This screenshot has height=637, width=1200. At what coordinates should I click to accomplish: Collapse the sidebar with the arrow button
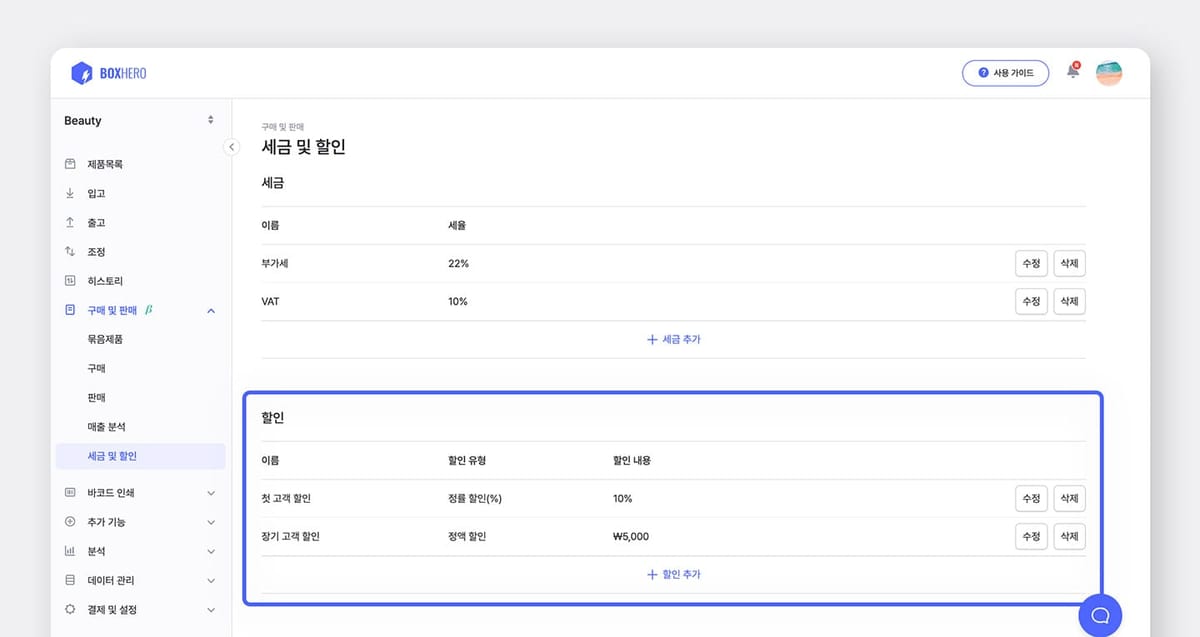[231, 147]
